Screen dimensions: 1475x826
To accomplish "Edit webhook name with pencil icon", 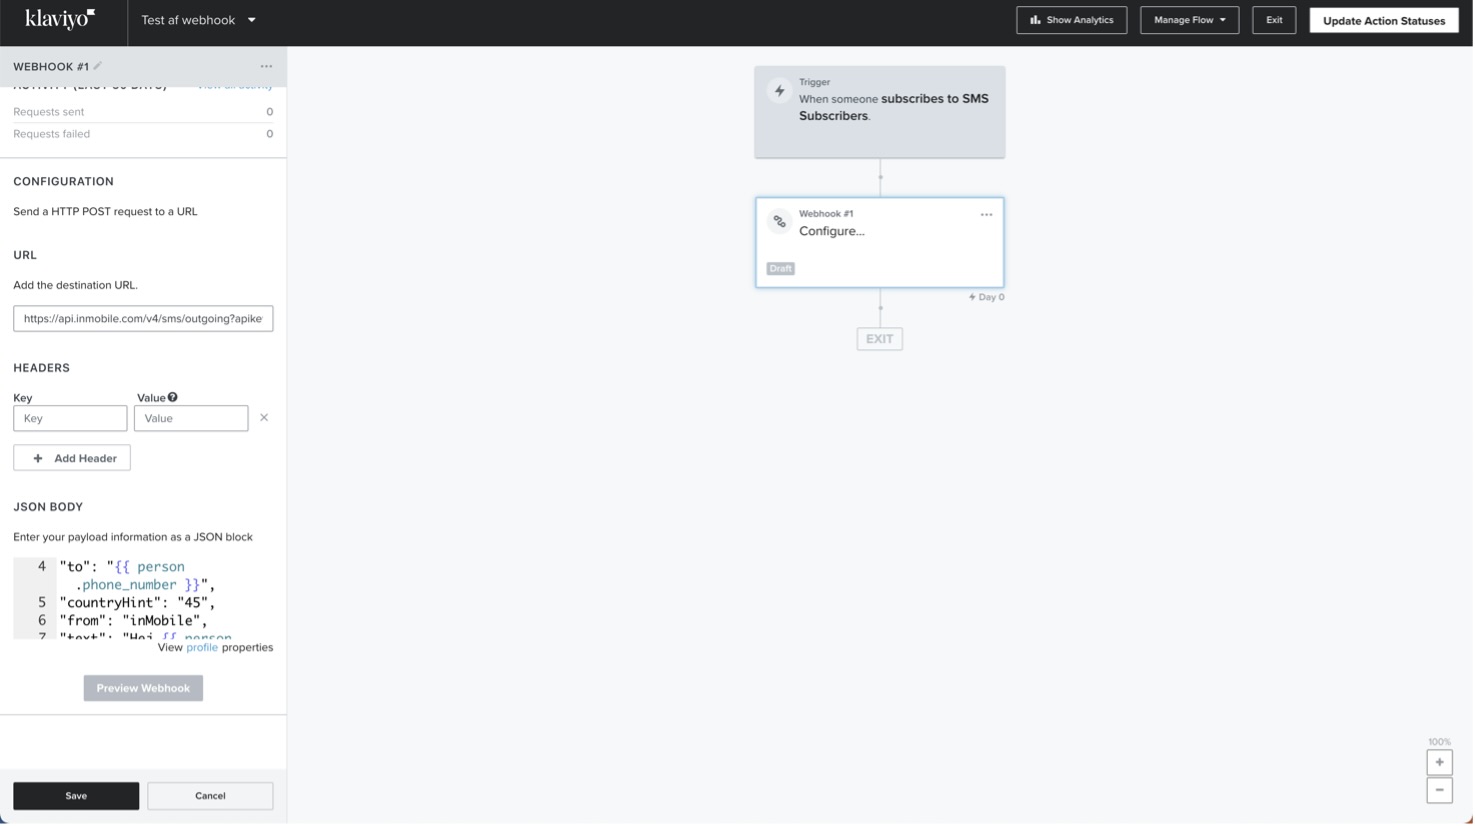I will click(98, 66).
